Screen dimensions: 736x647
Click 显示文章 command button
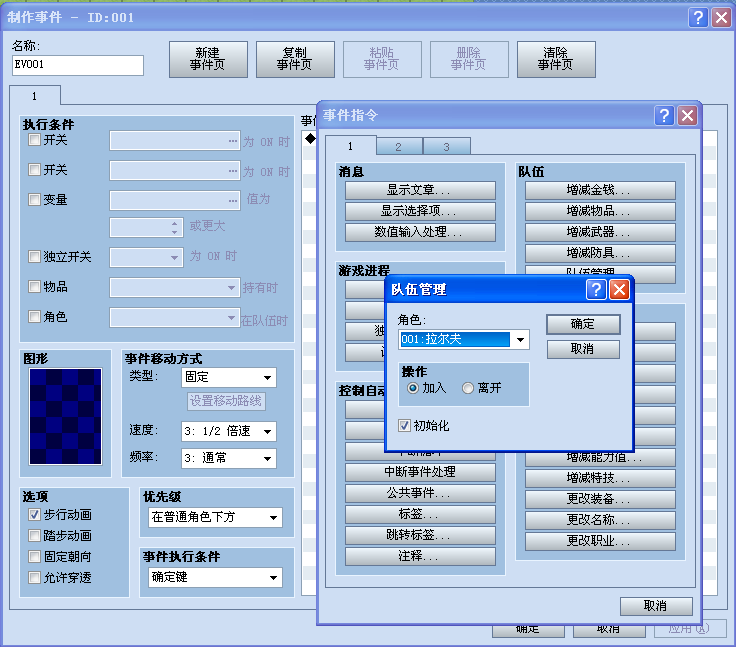[x=420, y=191]
